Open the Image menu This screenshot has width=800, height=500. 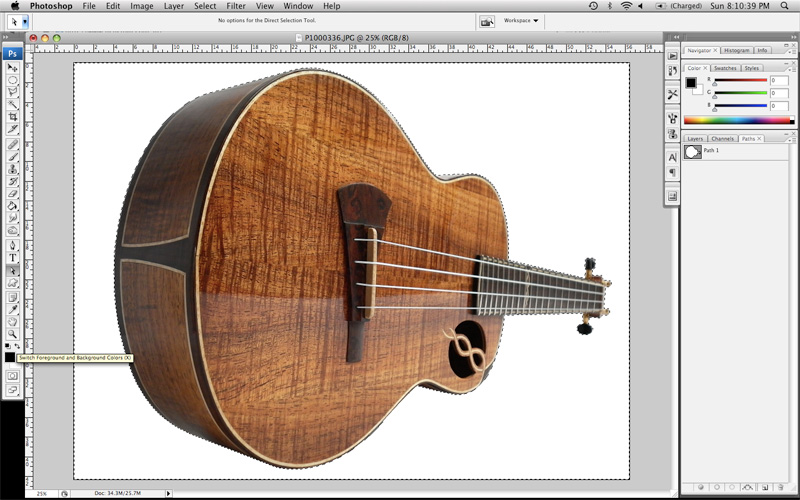[141, 6]
